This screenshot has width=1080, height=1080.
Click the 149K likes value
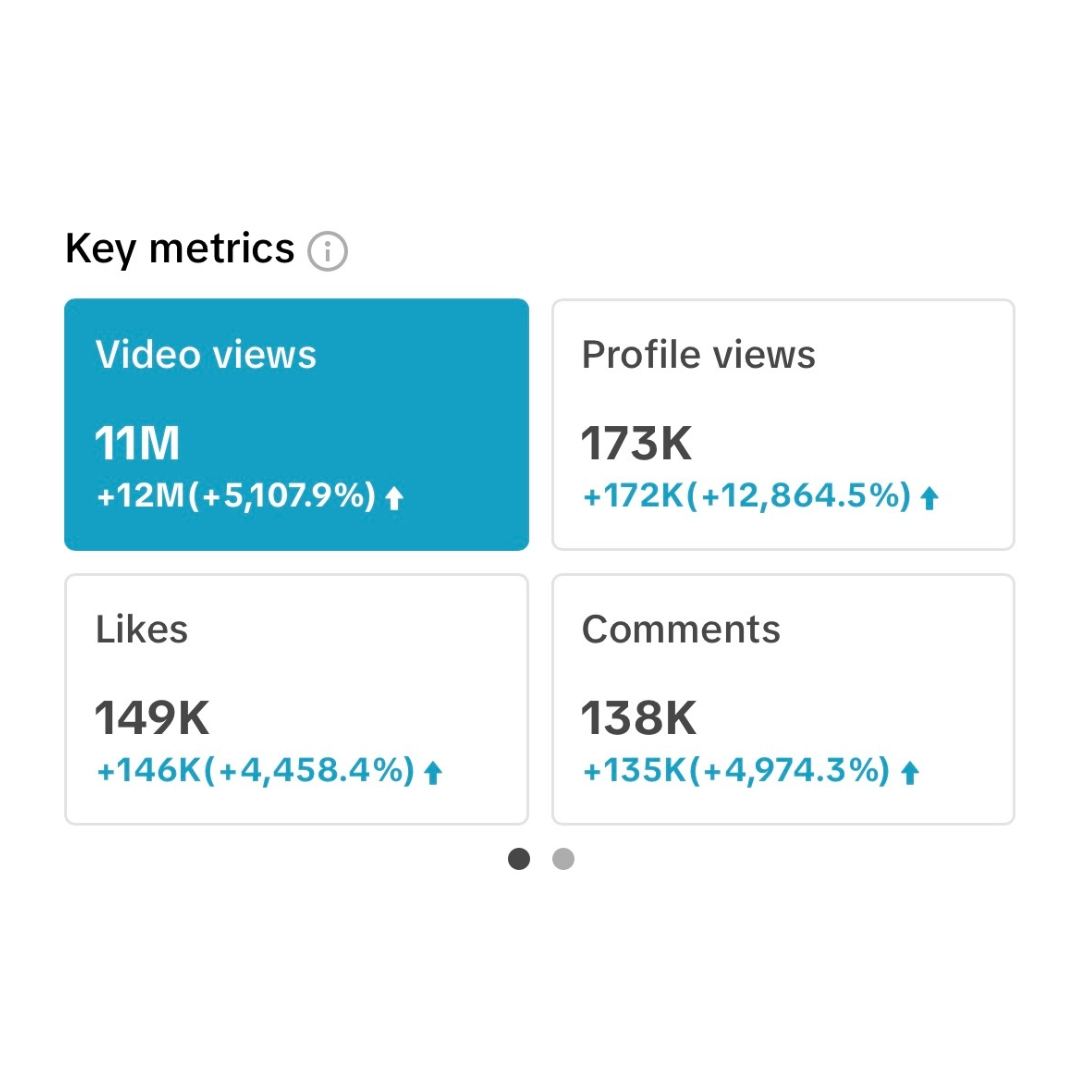point(152,718)
